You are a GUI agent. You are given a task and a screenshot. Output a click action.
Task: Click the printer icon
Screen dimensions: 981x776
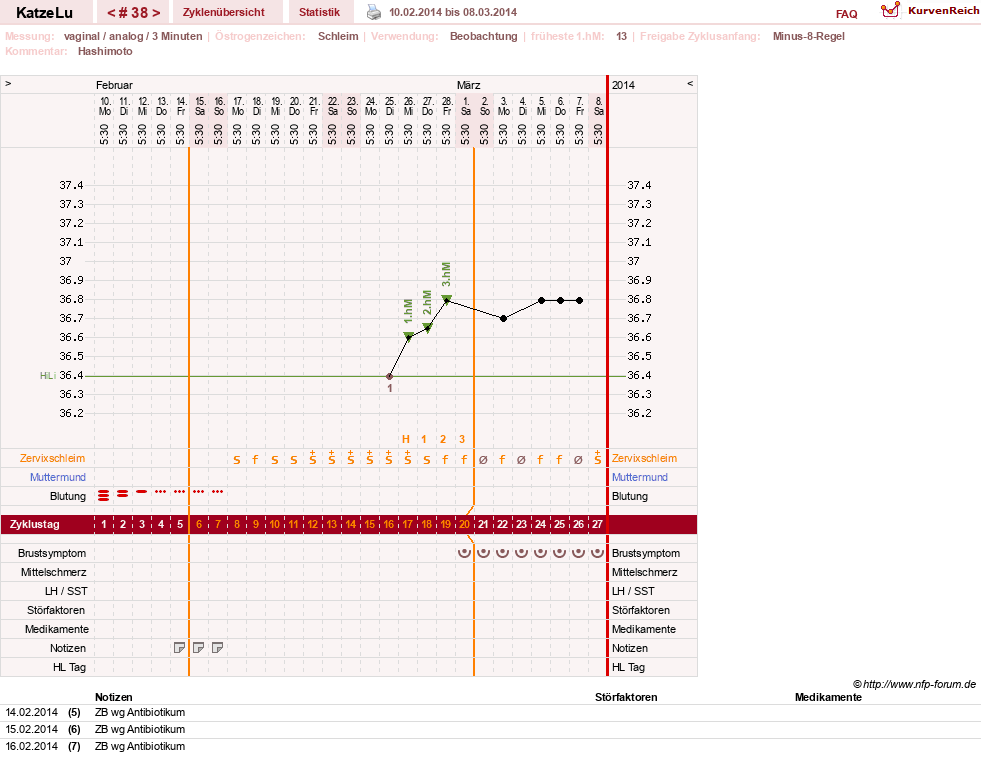click(x=374, y=12)
